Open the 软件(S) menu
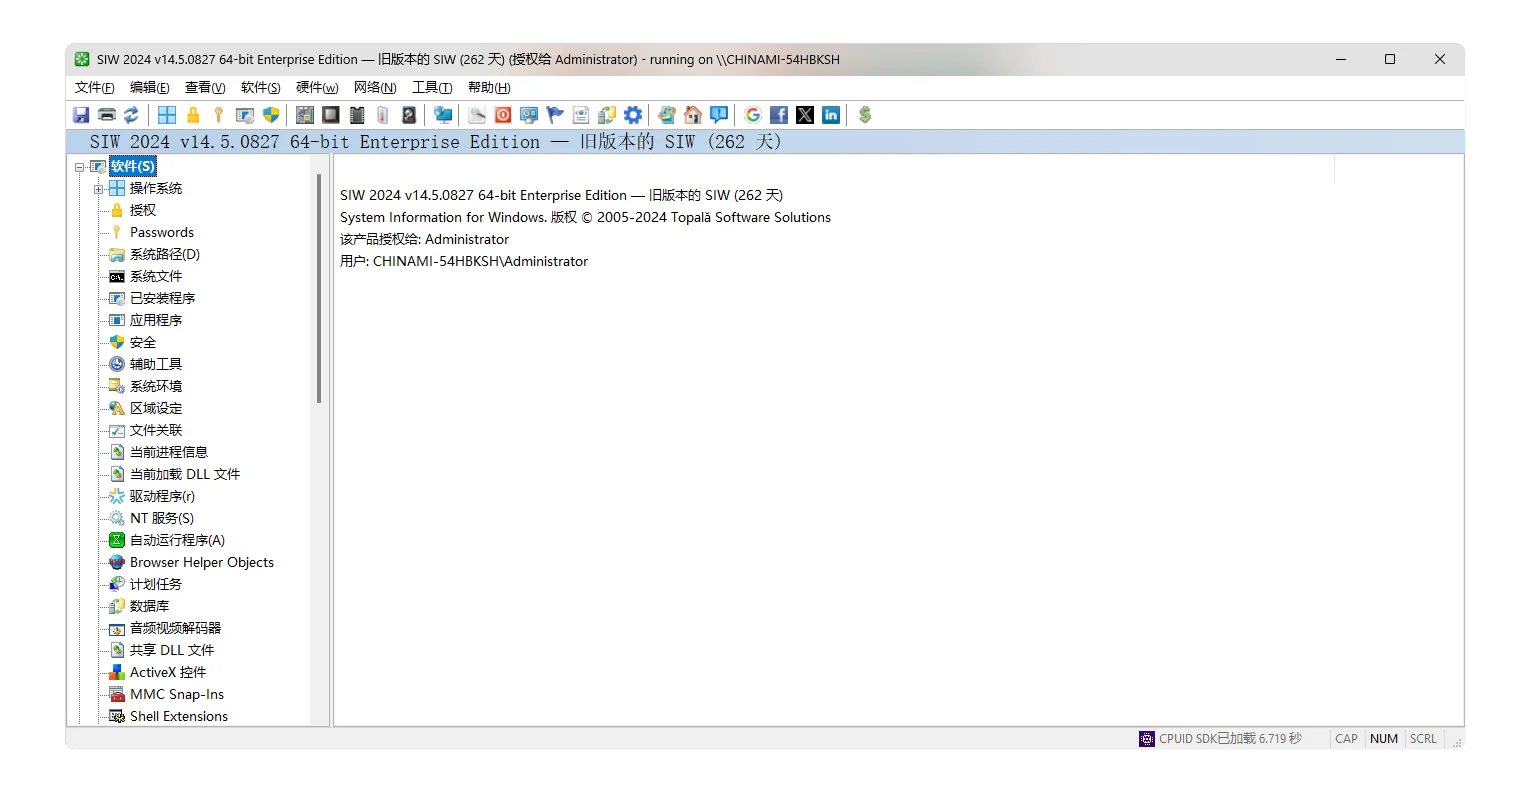The image size is (1535, 808). 261,88
